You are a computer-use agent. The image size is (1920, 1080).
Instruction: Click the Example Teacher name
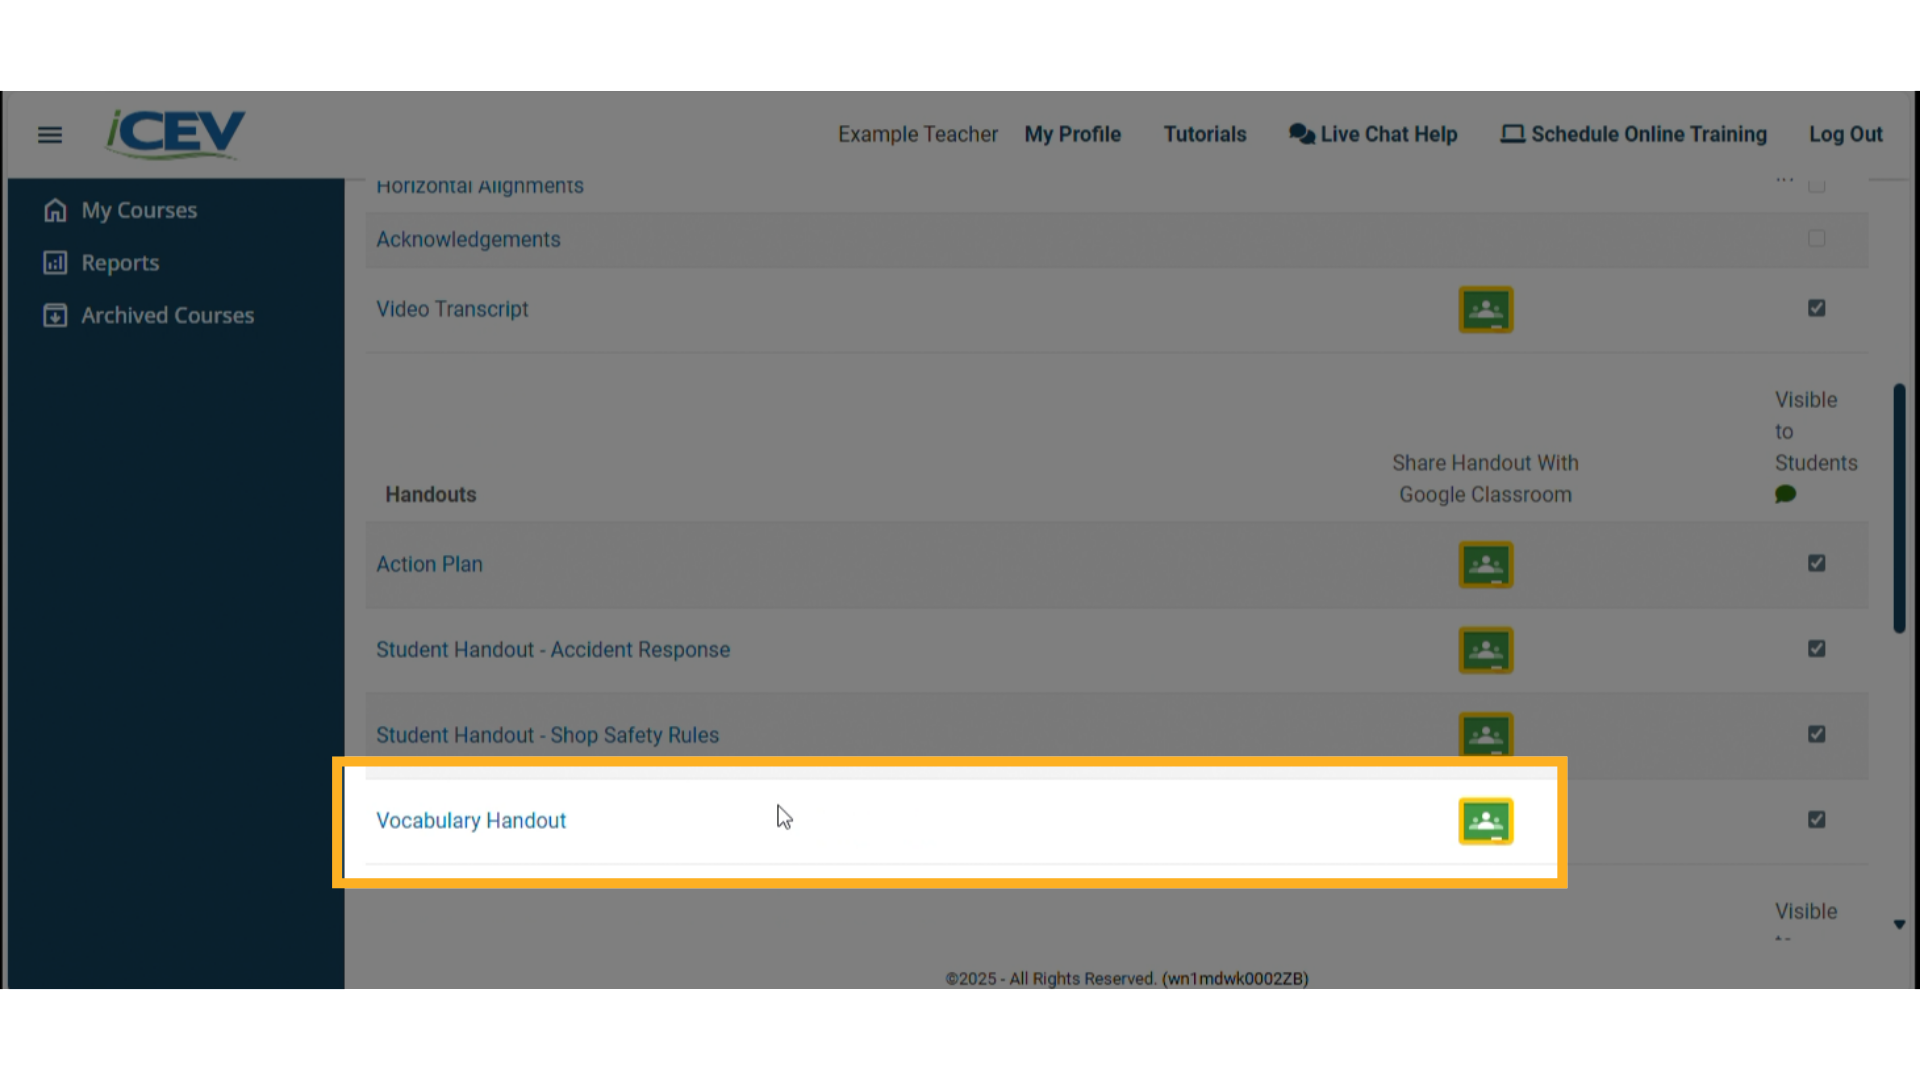click(x=917, y=134)
